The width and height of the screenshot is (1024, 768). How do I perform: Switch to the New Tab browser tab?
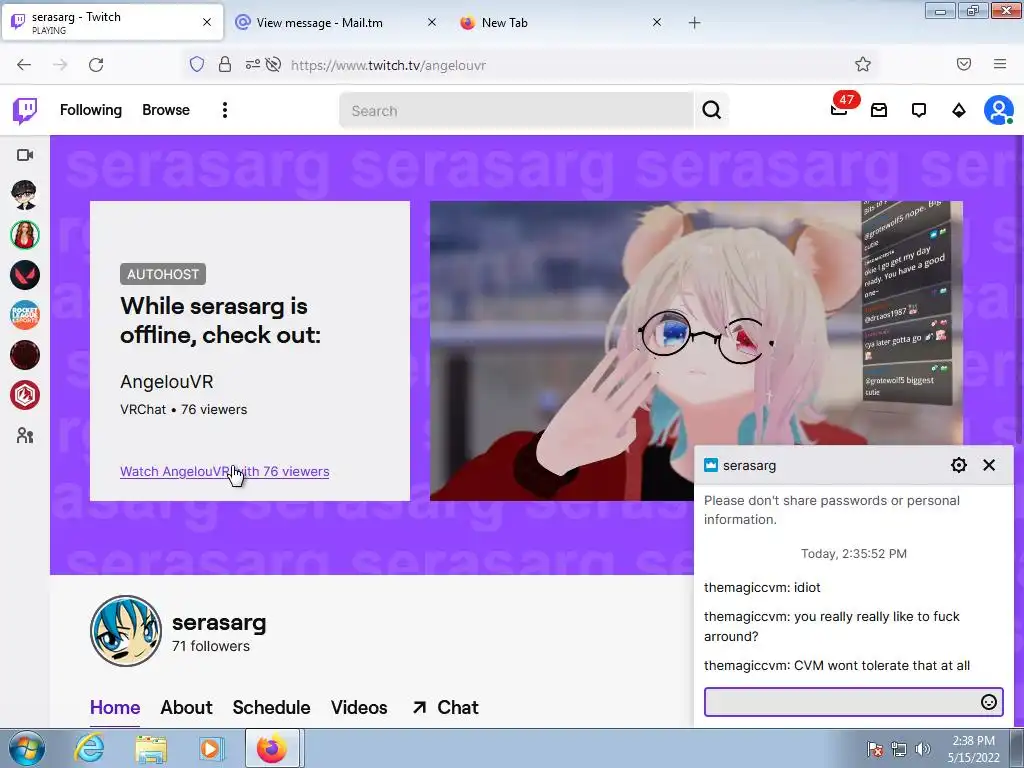pyautogui.click(x=560, y=22)
